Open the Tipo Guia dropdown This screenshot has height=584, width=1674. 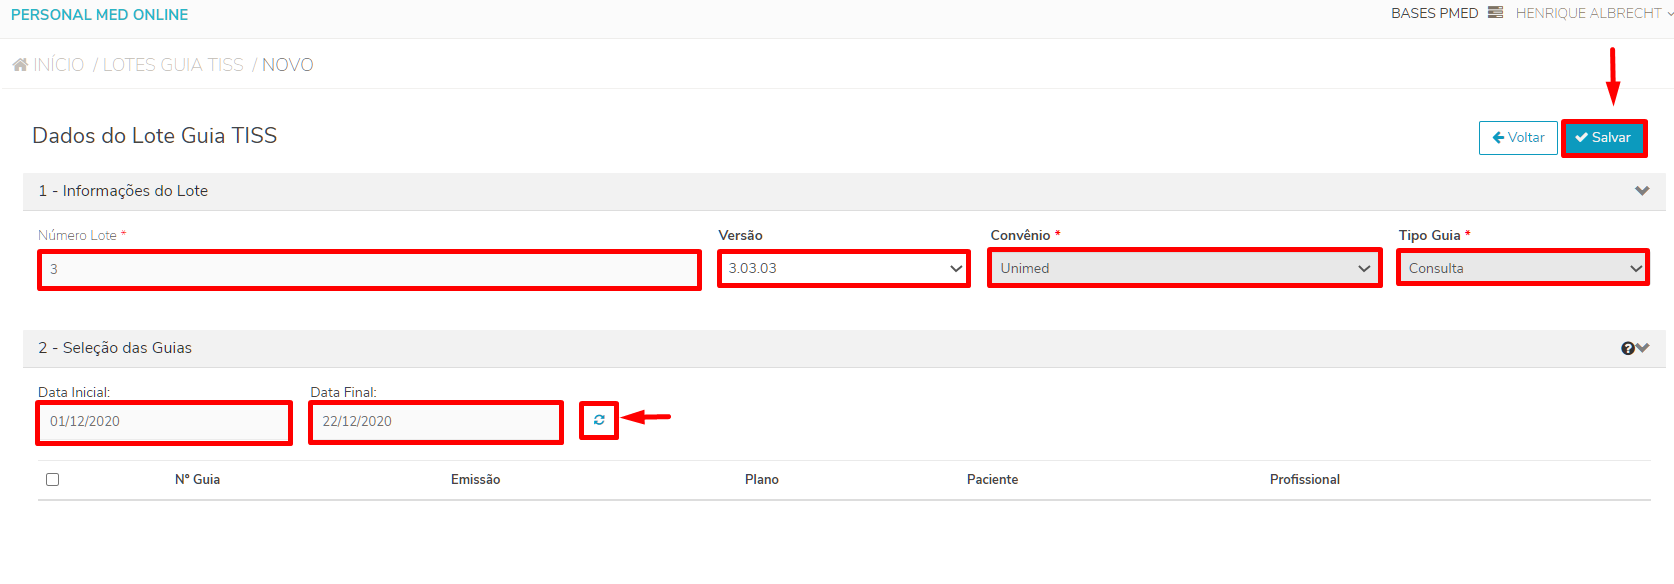point(1523,268)
